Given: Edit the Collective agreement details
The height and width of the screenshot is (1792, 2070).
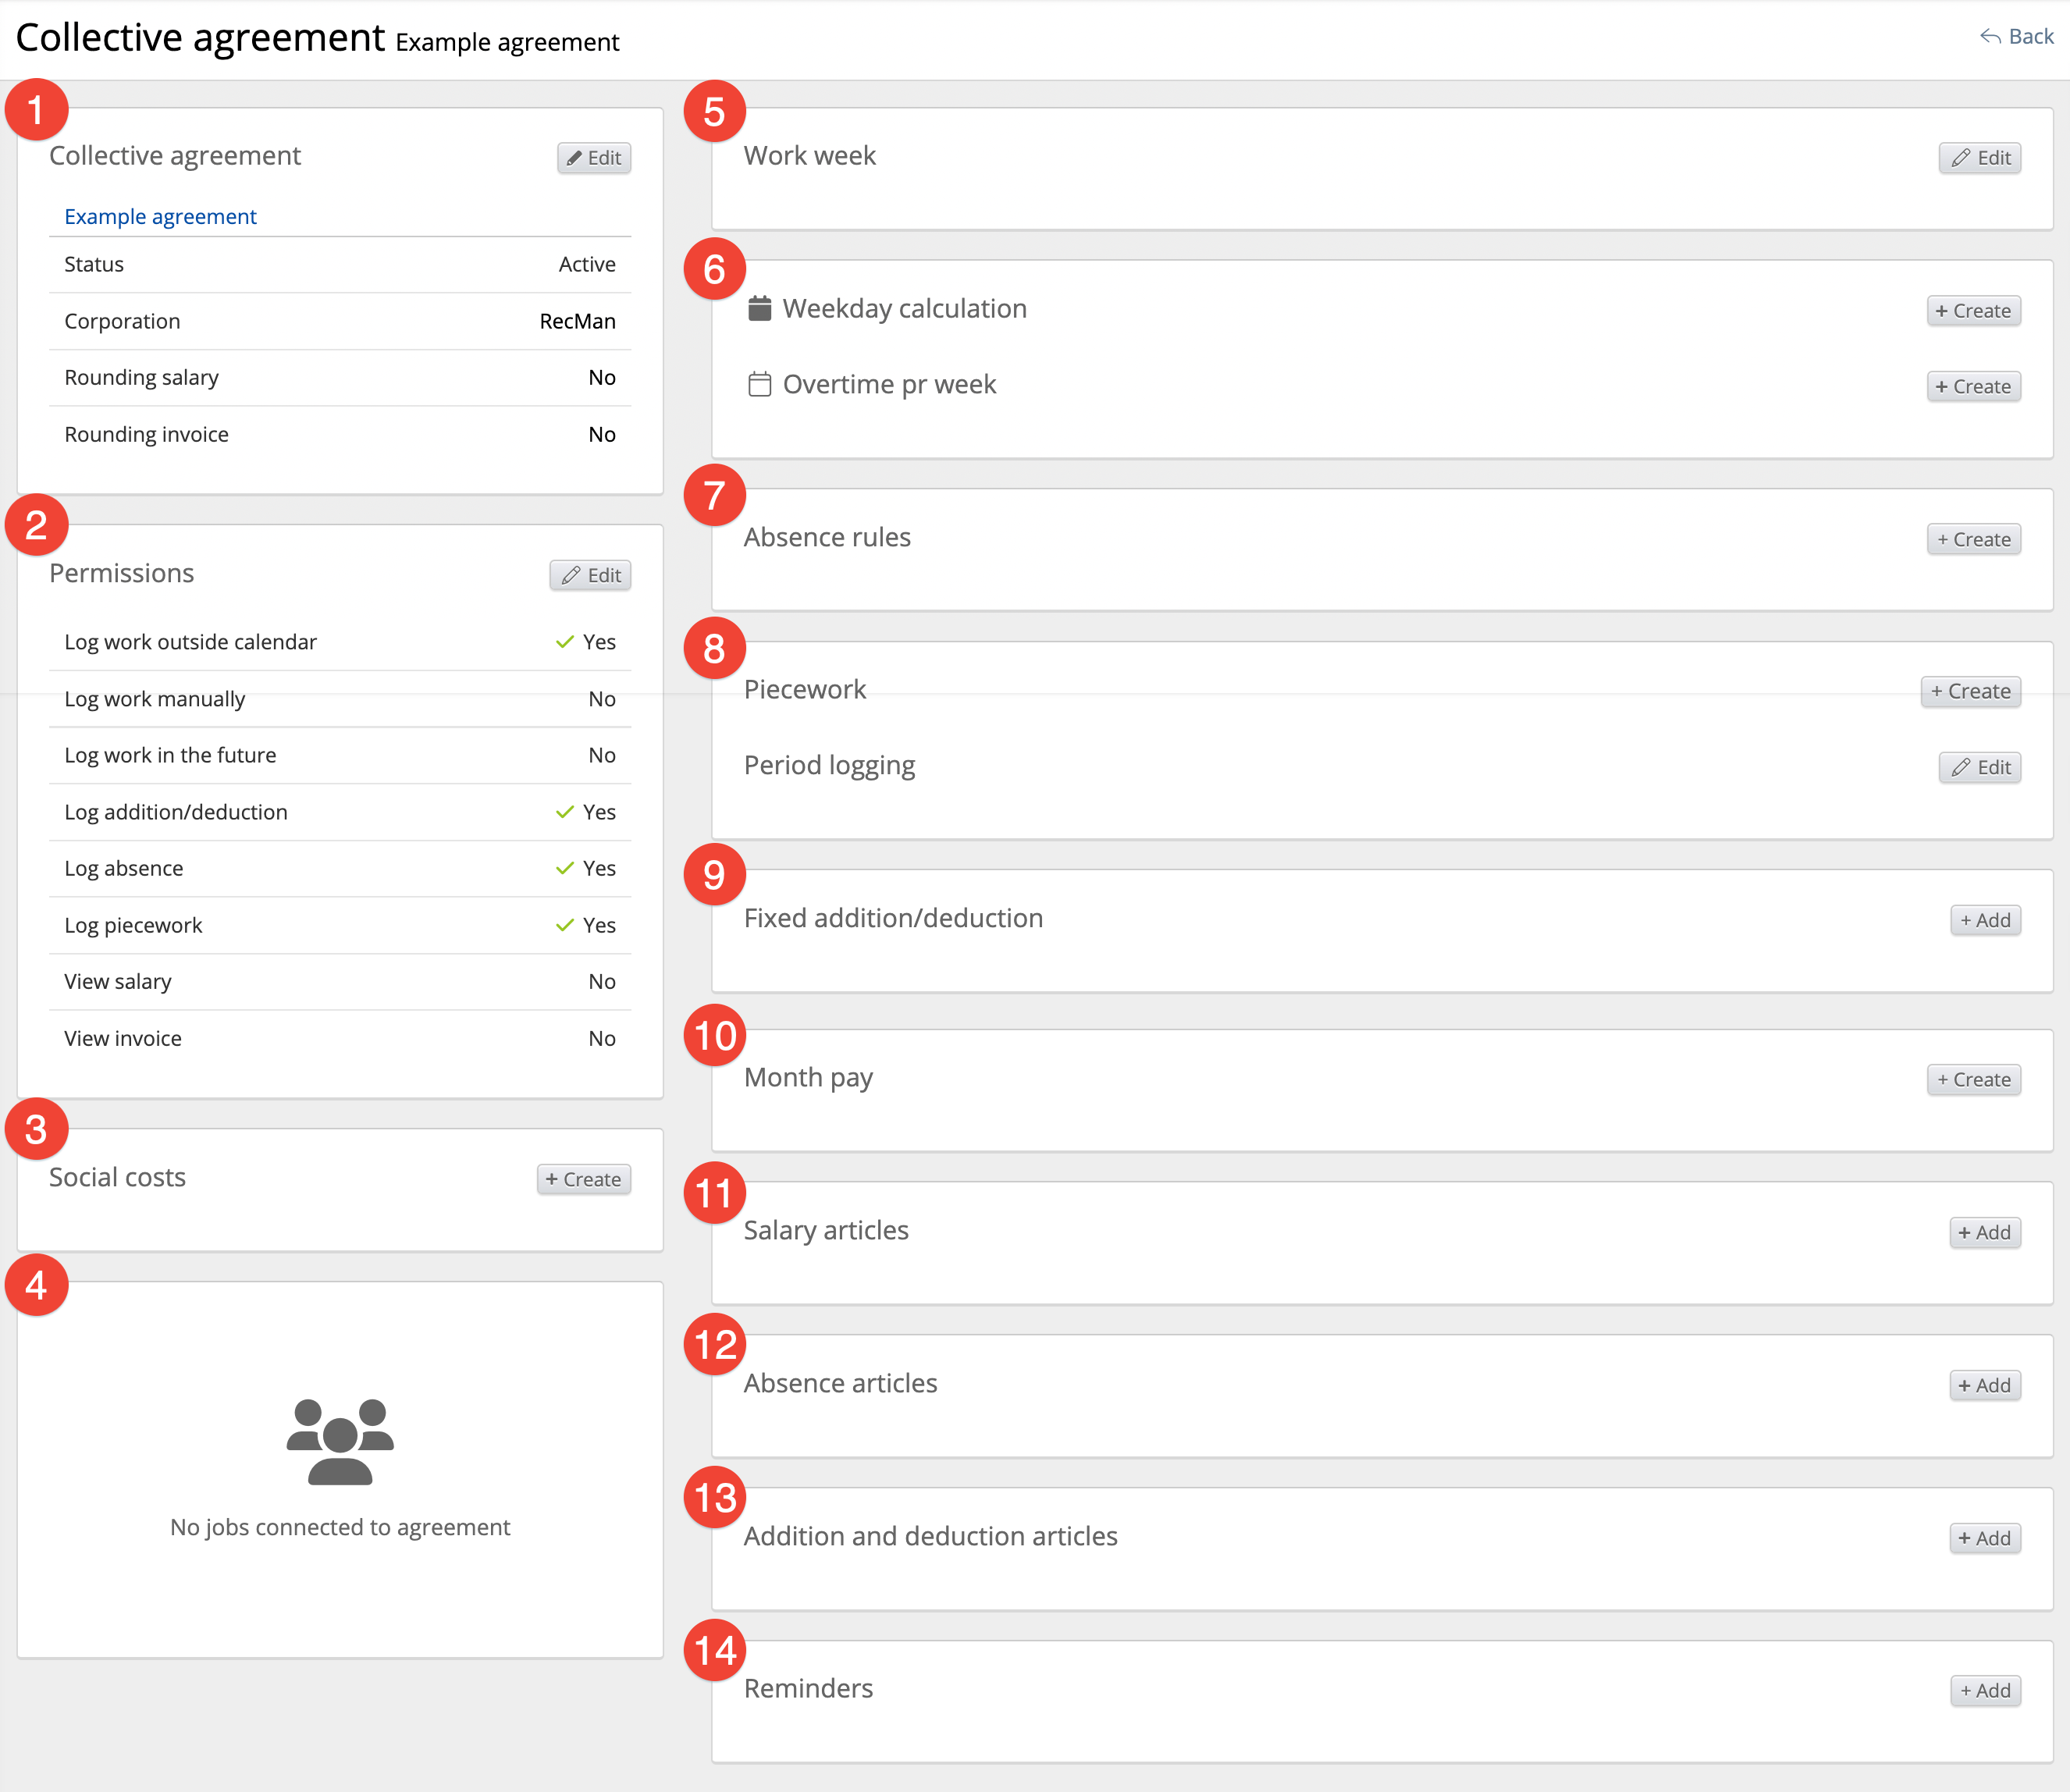Looking at the screenshot, I should click(x=594, y=158).
